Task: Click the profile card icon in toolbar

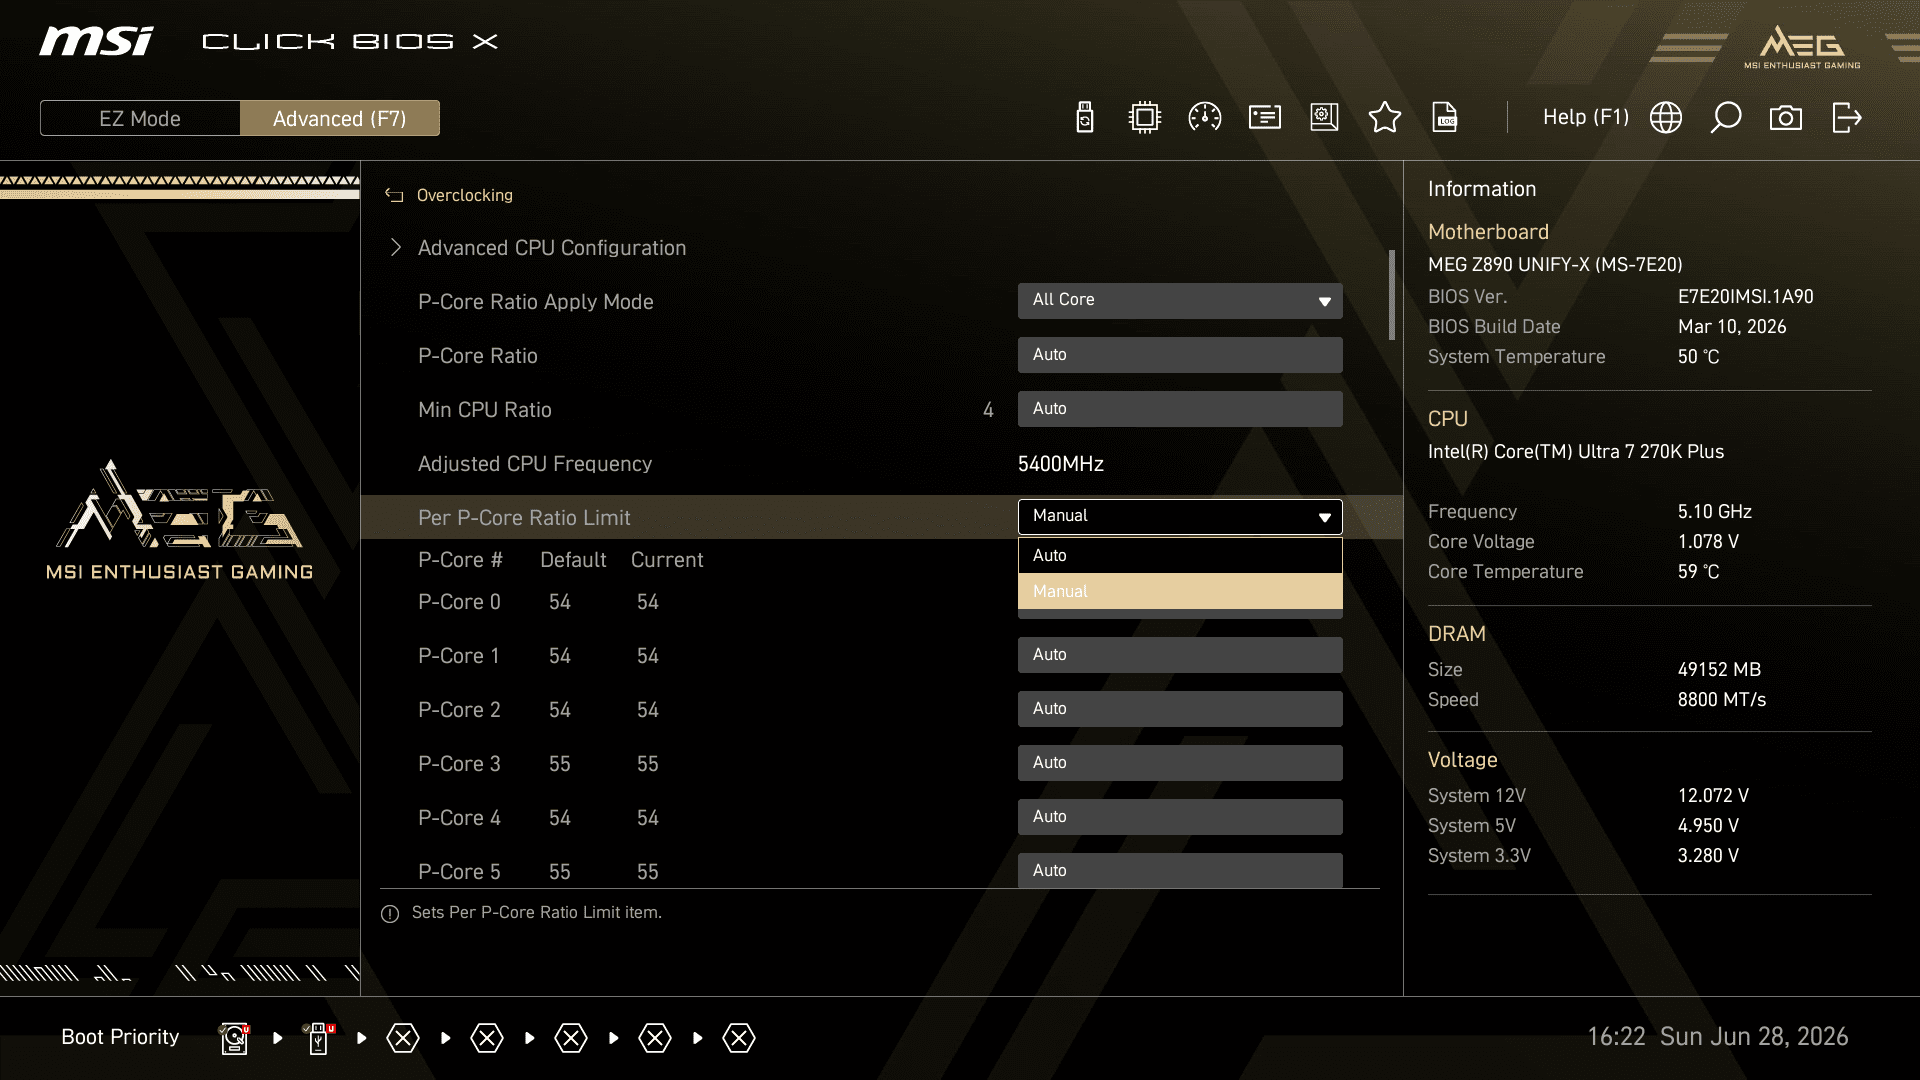Action: [x=1265, y=118]
